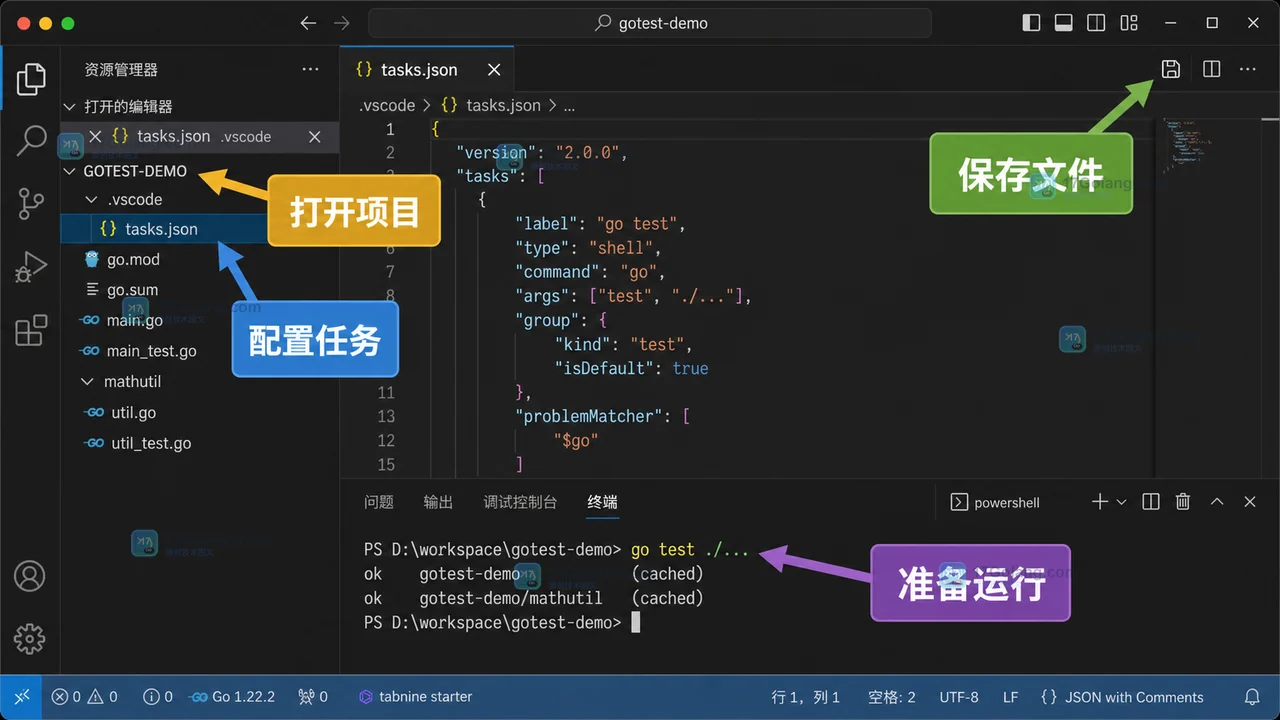Open the Manage gear icon
This screenshot has height=720, width=1280.
point(30,638)
